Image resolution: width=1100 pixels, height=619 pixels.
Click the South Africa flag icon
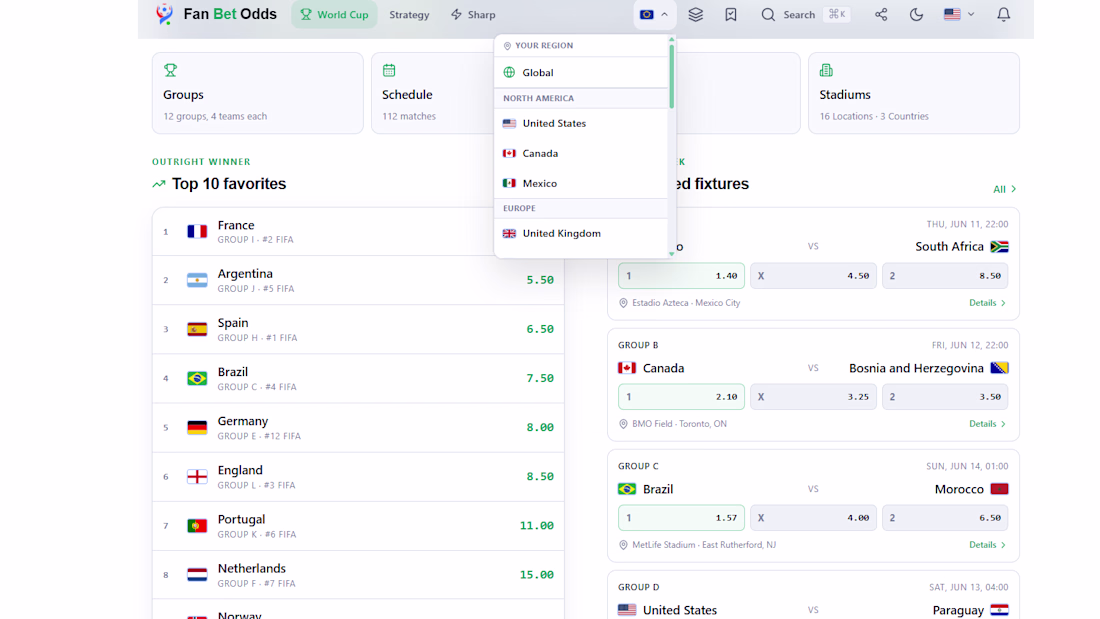coord(999,246)
